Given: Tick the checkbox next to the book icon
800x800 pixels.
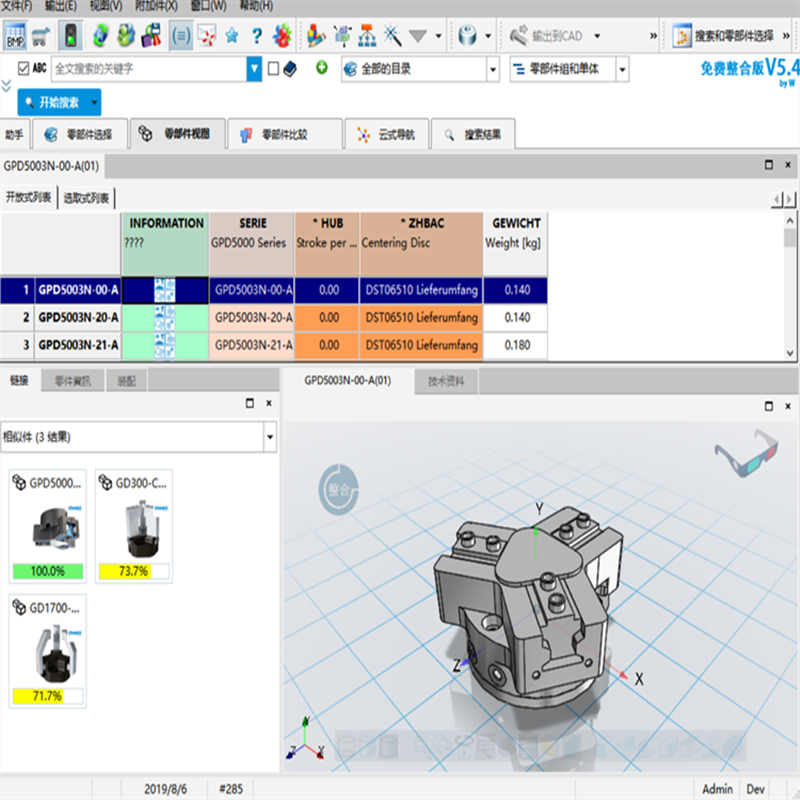Looking at the screenshot, I should [273, 69].
